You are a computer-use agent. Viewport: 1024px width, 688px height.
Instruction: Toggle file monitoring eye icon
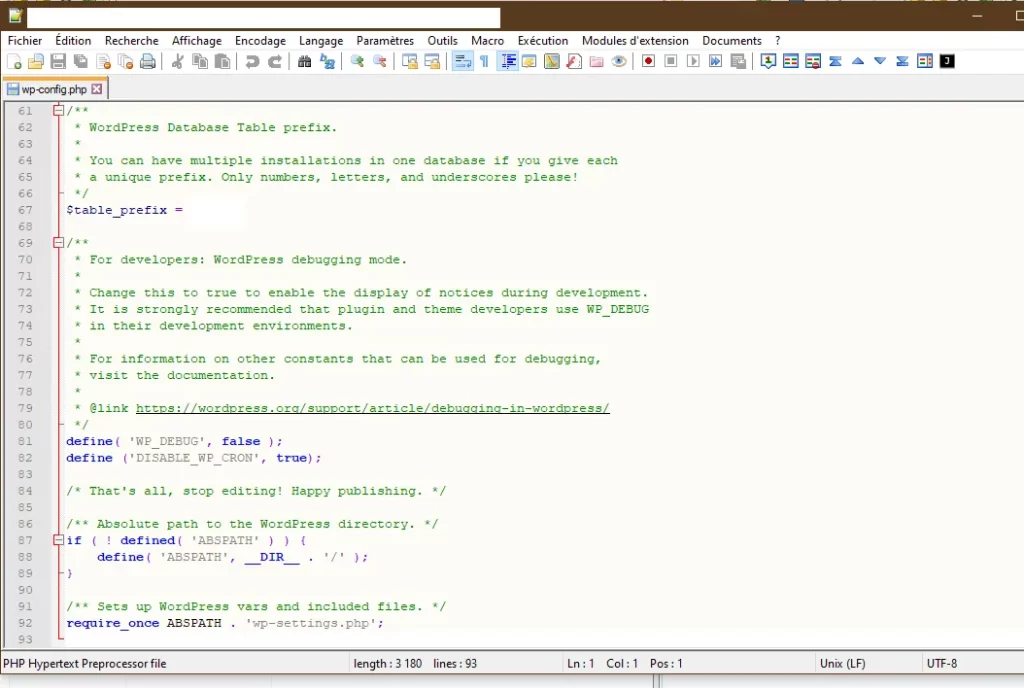tap(619, 61)
